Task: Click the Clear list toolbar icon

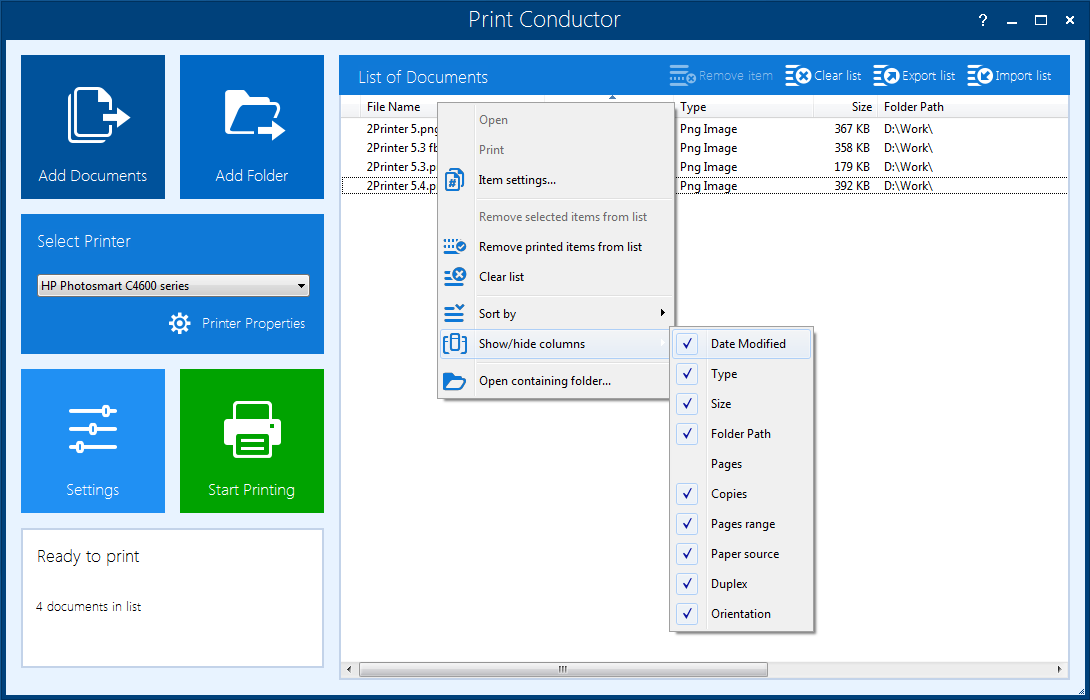Action: coord(798,76)
